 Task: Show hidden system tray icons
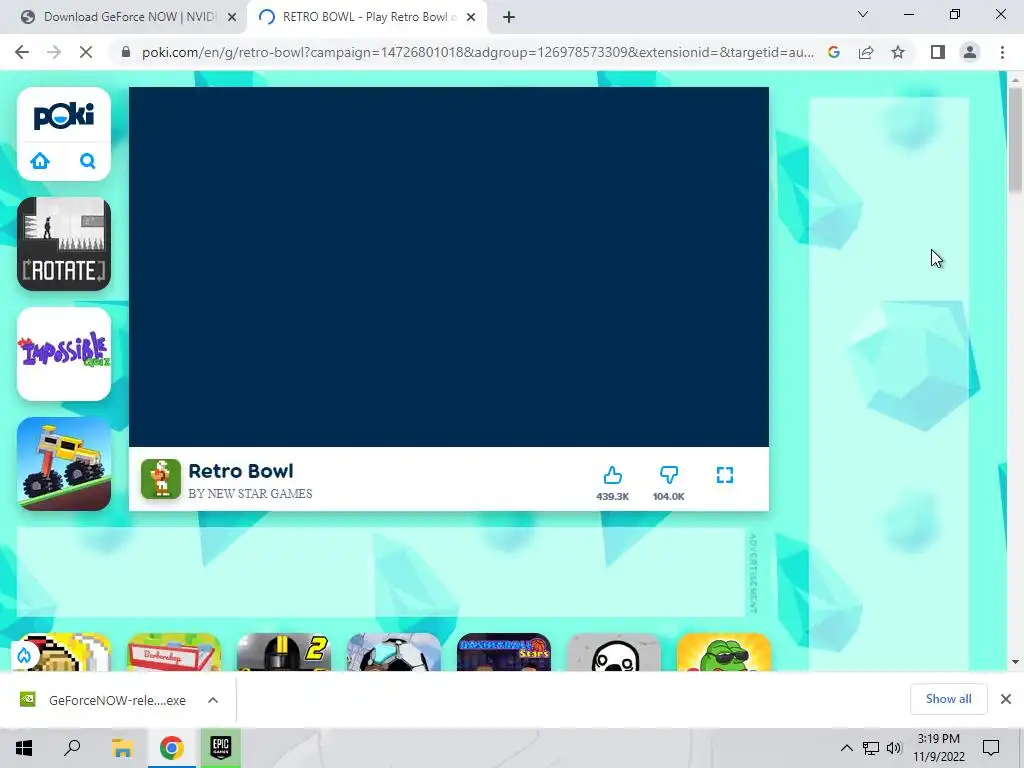(x=846, y=748)
